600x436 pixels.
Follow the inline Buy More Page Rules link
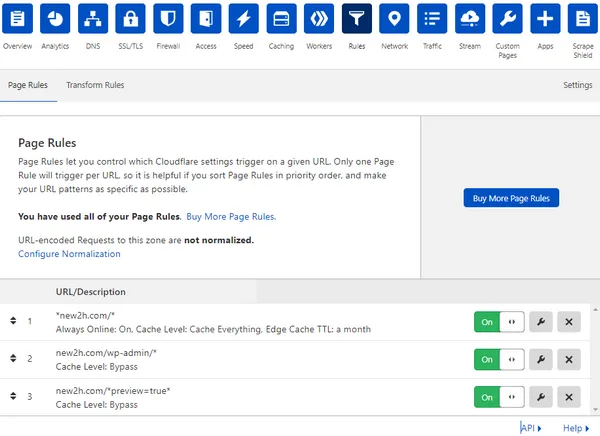point(231,217)
